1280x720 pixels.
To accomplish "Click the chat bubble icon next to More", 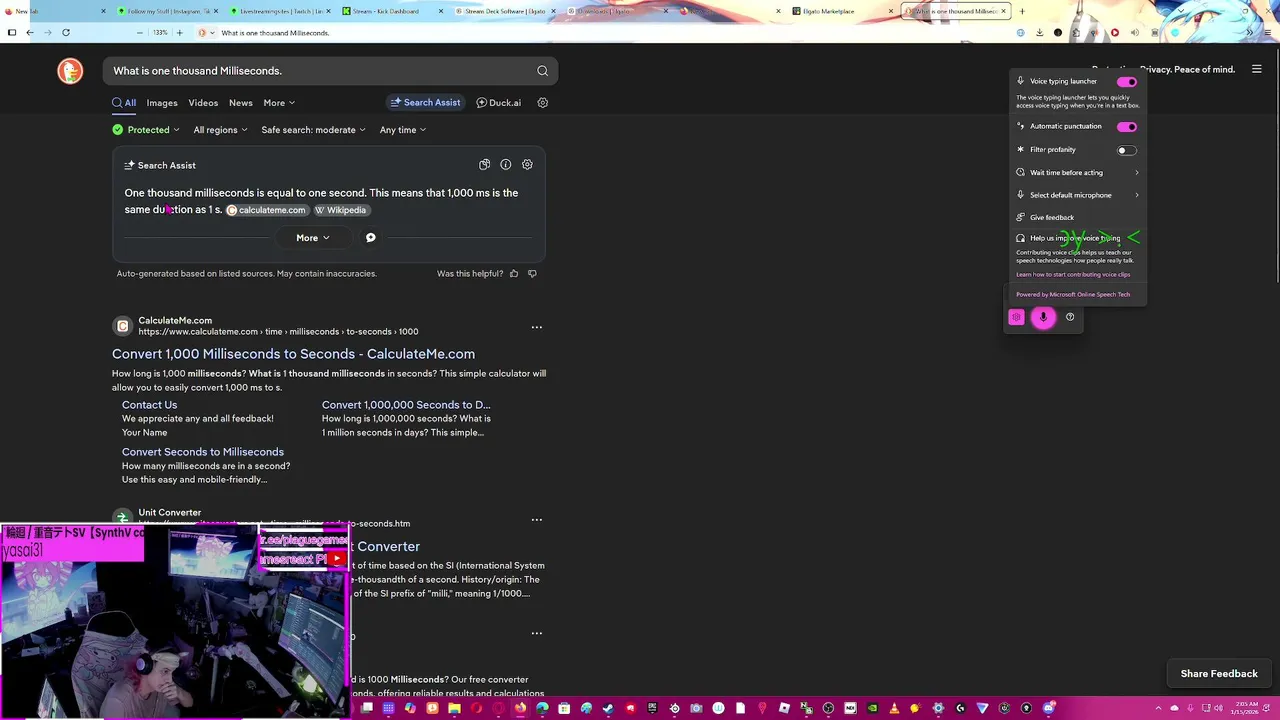I will tap(370, 238).
